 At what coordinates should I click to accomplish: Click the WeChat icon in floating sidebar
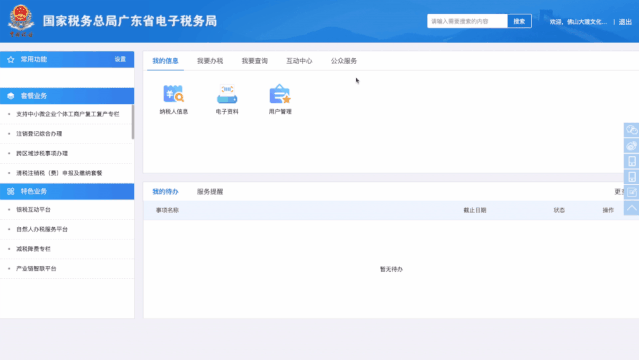pos(631,130)
